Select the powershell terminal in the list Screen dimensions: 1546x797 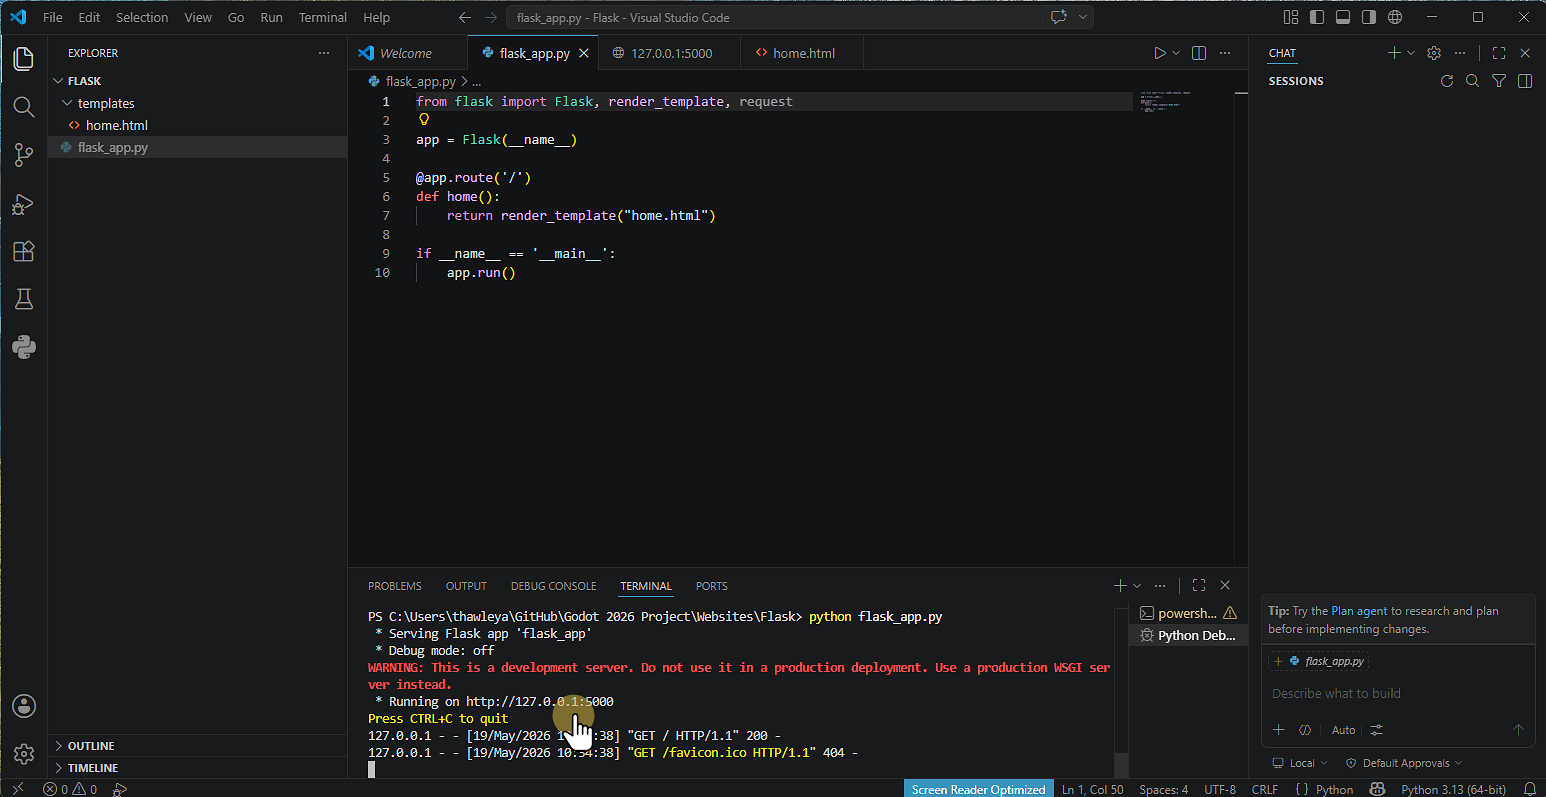click(1189, 613)
